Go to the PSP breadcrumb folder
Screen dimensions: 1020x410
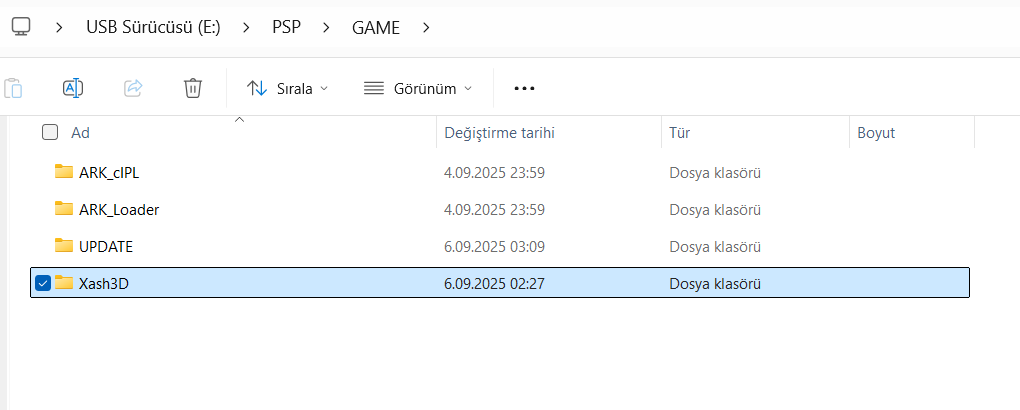pyautogui.click(x=287, y=28)
